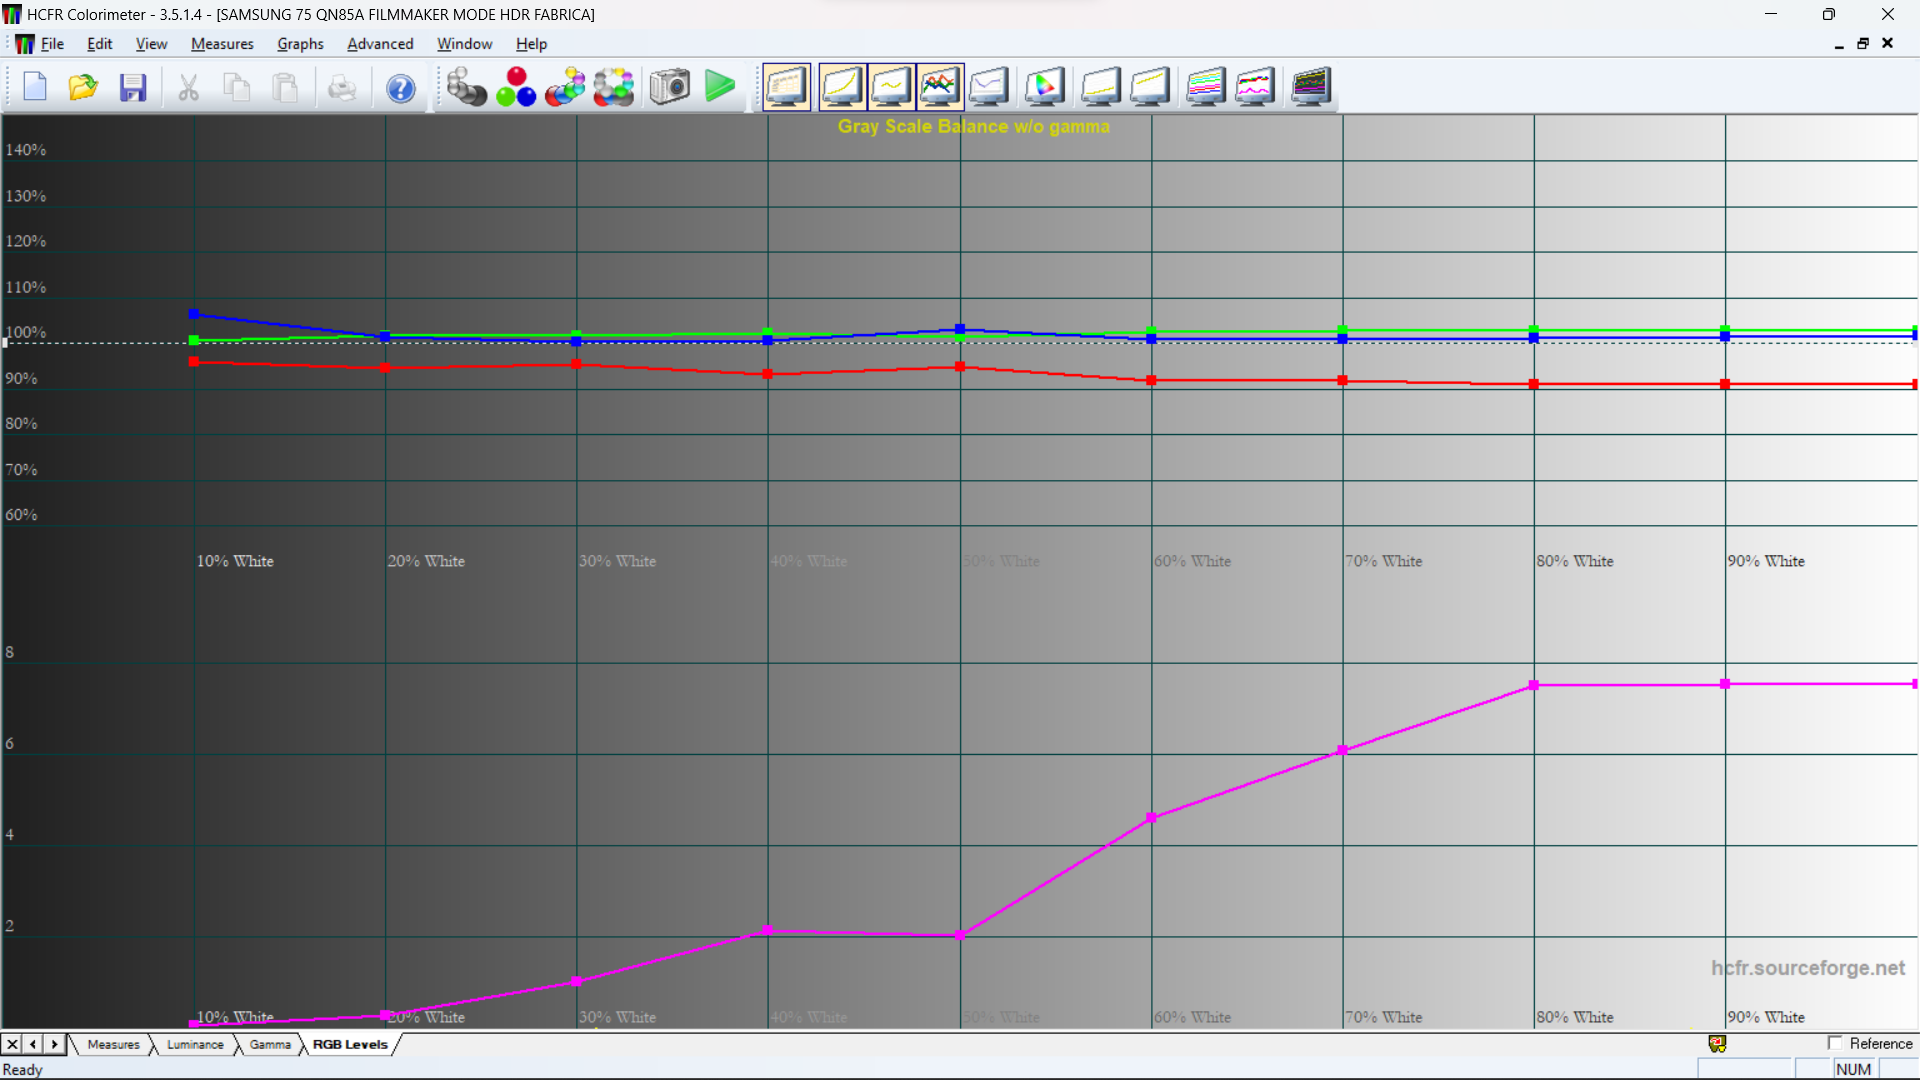Screen dimensions: 1920x1080
Task: Click the RGB primaries measure icon
Action: [516, 87]
